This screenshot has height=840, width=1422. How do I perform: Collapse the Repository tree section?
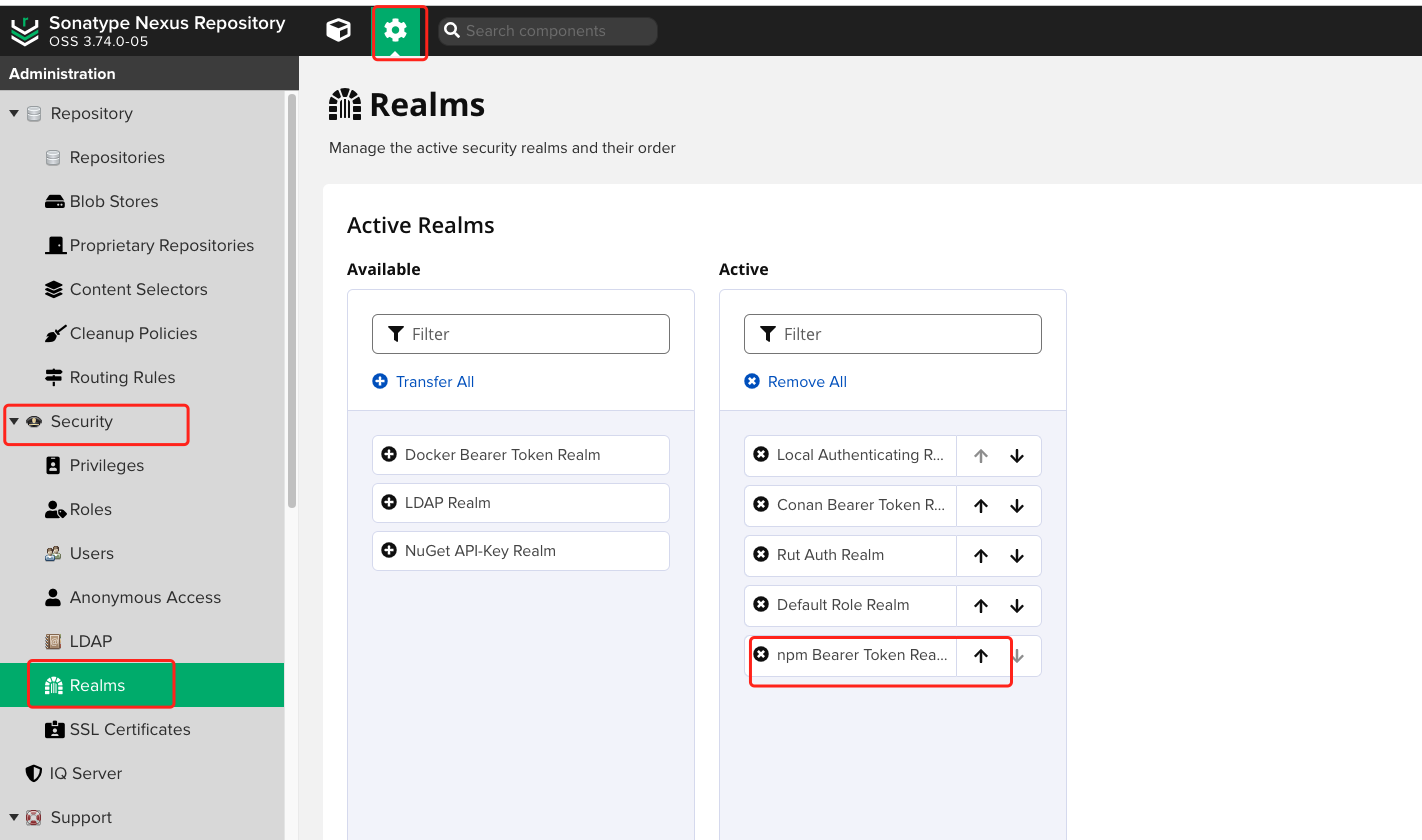coord(14,114)
